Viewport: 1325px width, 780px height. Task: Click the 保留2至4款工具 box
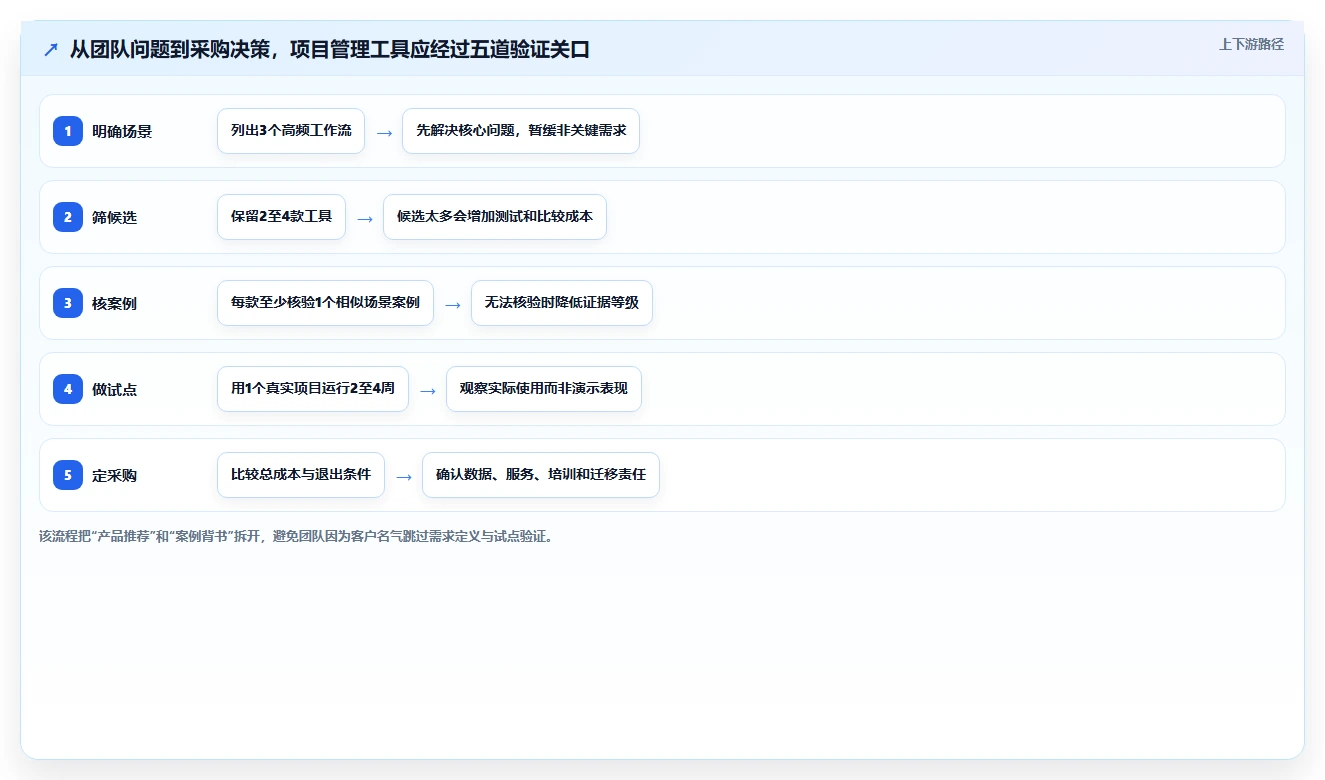tap(281, 217)
